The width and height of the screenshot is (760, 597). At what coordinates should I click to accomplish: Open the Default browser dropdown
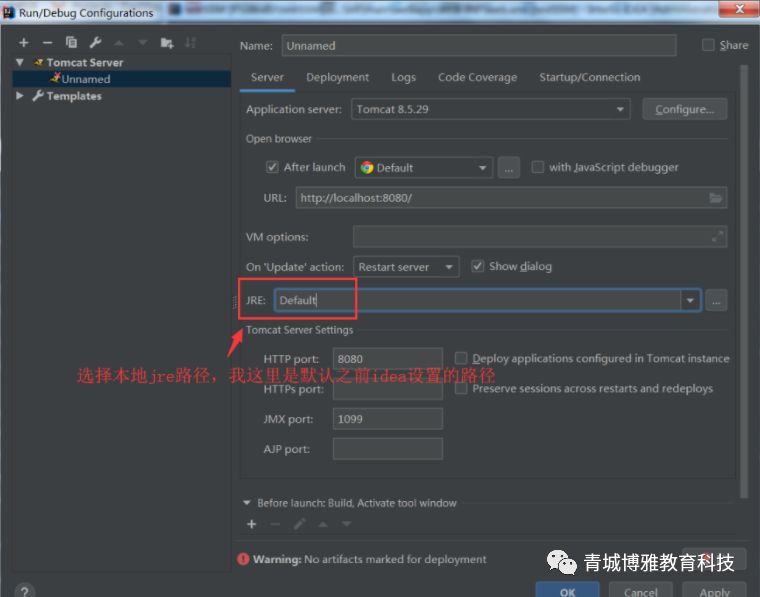[x=424, y=168]
